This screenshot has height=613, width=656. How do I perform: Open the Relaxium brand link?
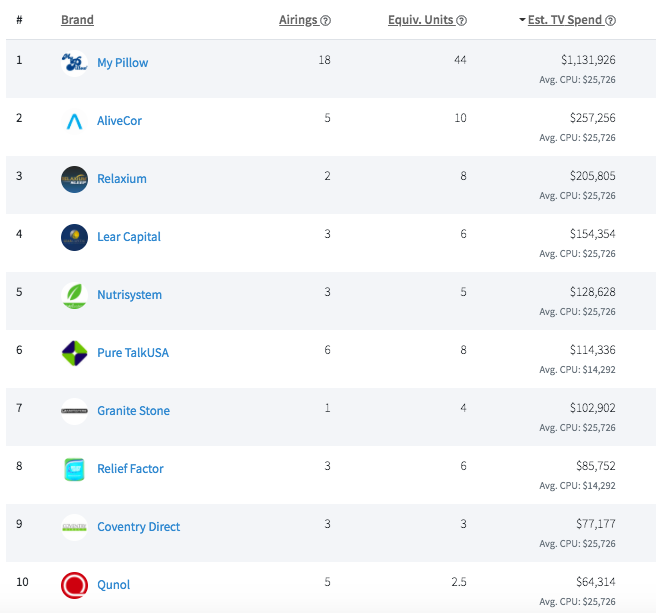pyautogui.click(x=122, y=179)
